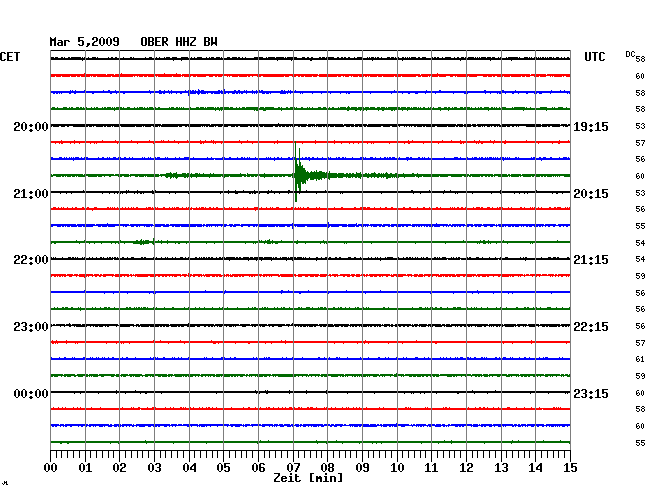The image size is (650, 494).
Task: Click minute "13" on the time axis
Action: (x=501, y=467)
